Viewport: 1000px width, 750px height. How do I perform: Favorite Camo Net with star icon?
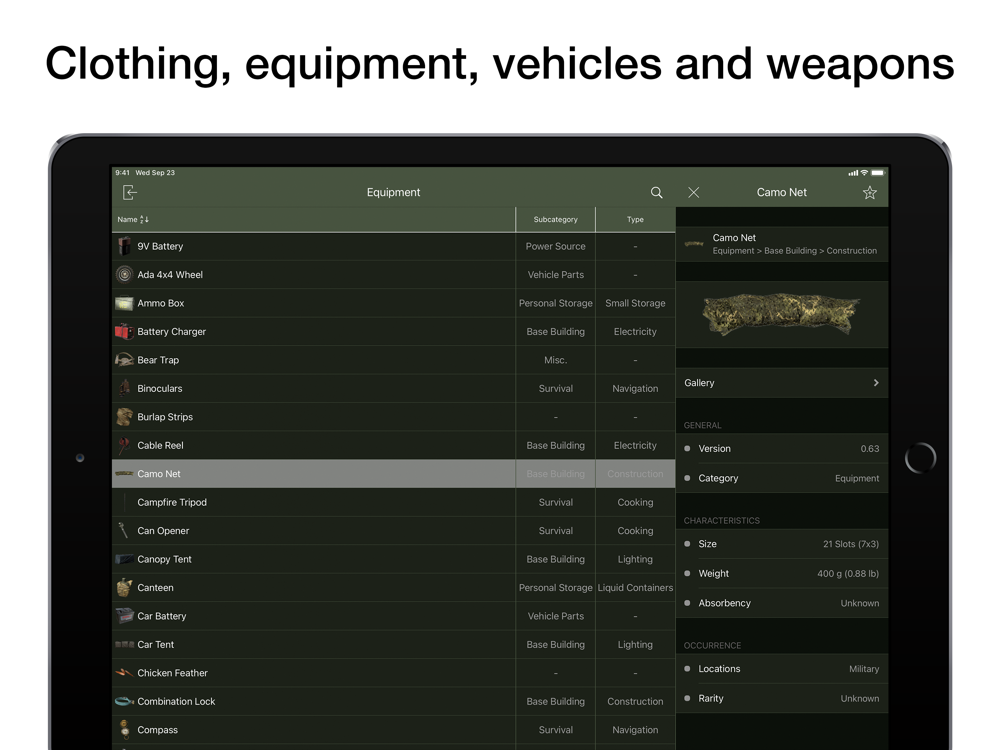(869, 192)
